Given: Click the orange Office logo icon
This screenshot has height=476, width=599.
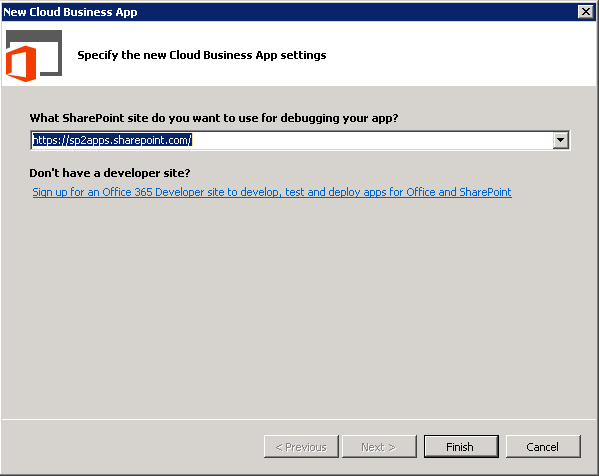Looking at the screenshot, I should 21,63.
